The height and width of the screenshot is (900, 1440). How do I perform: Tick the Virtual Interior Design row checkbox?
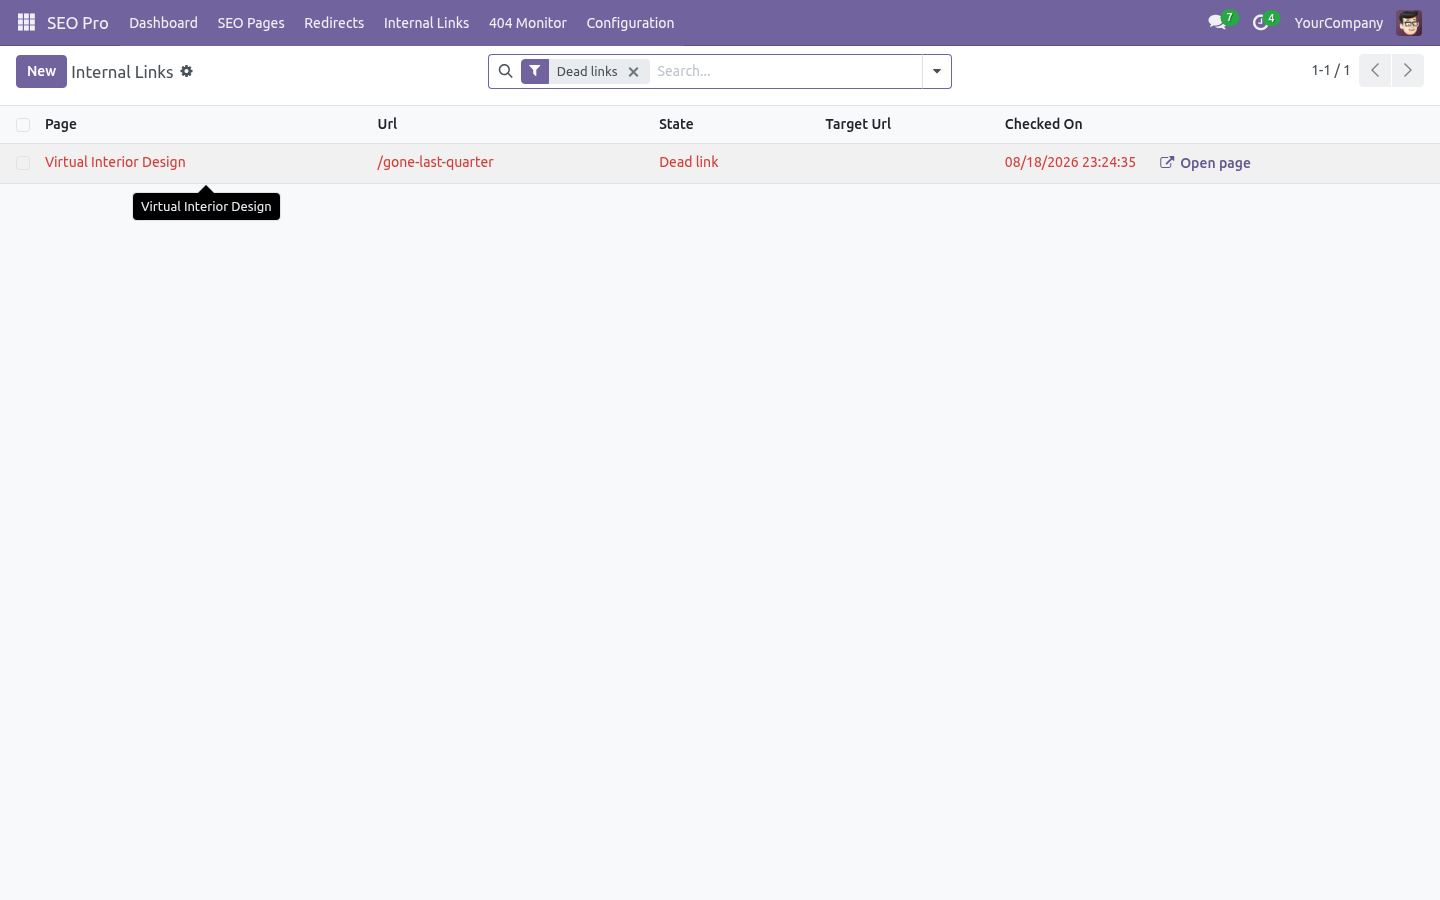23,163
